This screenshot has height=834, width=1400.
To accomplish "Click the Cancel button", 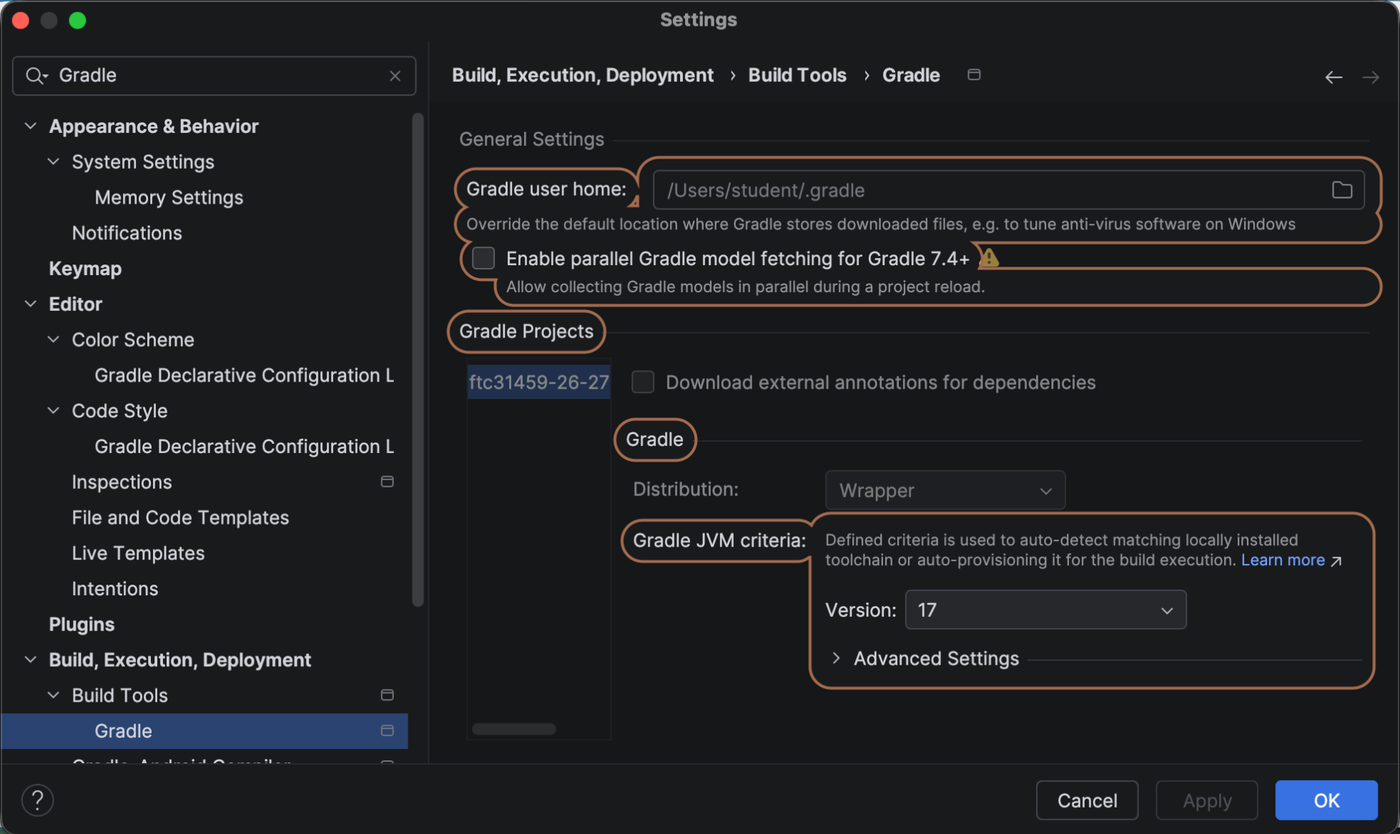I will (x=1087, y=800).
